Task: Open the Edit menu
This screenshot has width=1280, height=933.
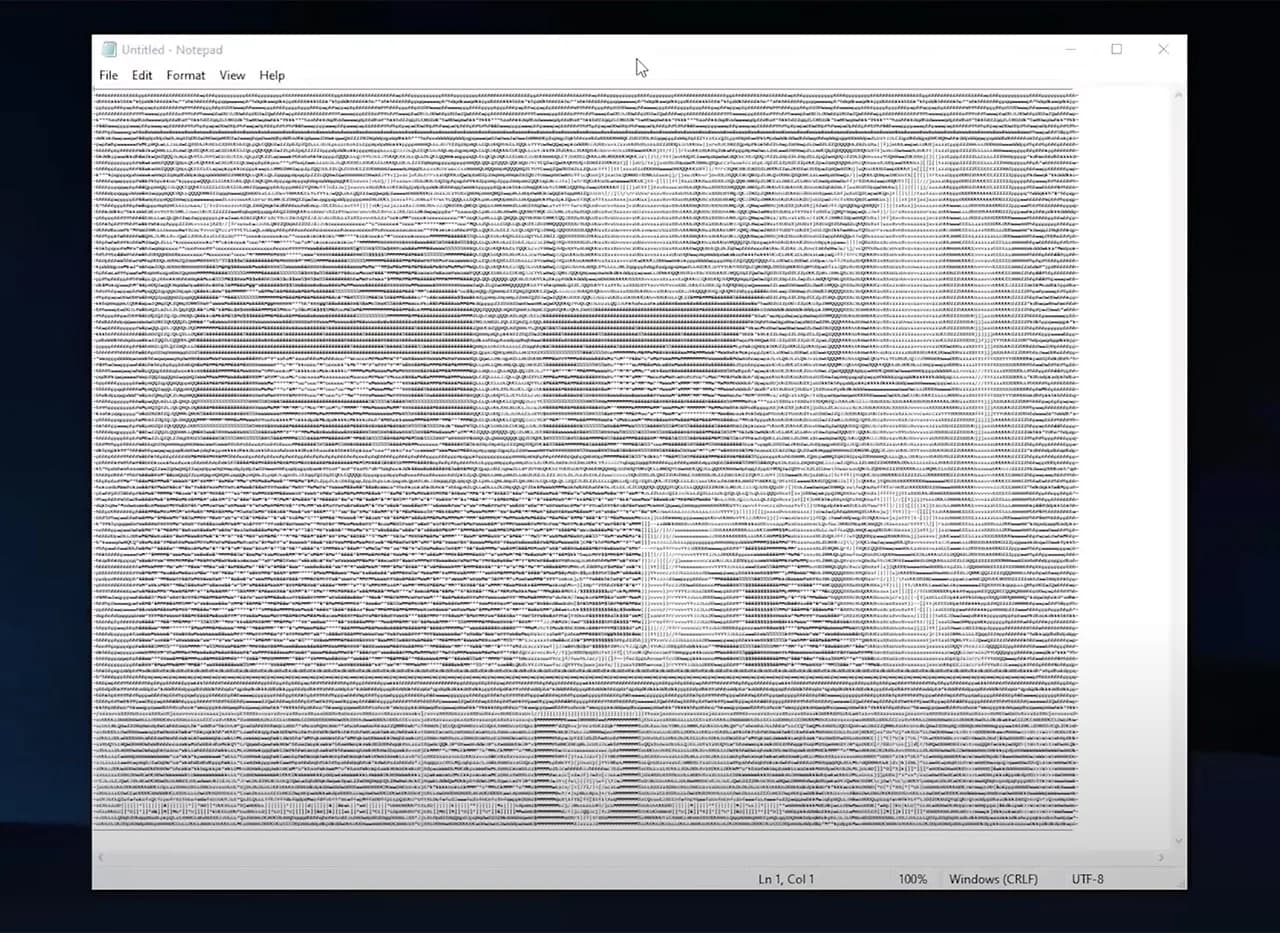Action: [142, 75]
